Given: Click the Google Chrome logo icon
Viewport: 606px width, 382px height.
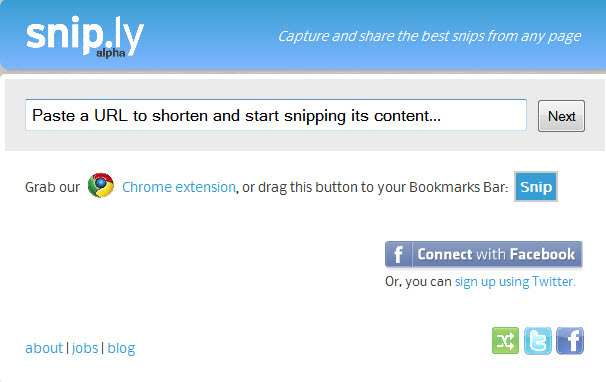Looking at the screenshot, I should tap(101, 185).
